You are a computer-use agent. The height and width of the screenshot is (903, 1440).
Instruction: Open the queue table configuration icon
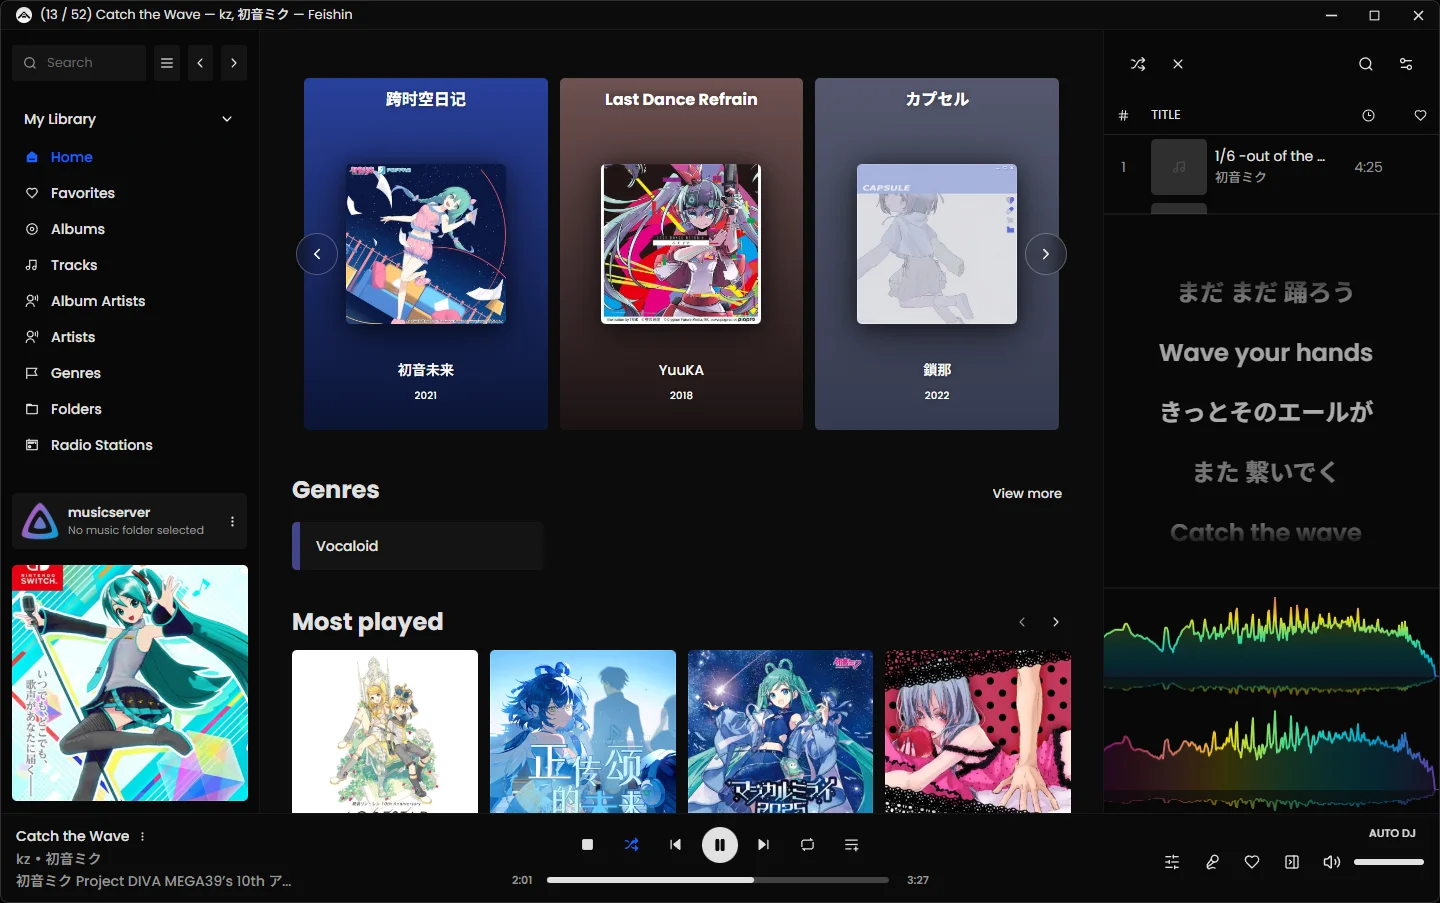pos(1405,64)
